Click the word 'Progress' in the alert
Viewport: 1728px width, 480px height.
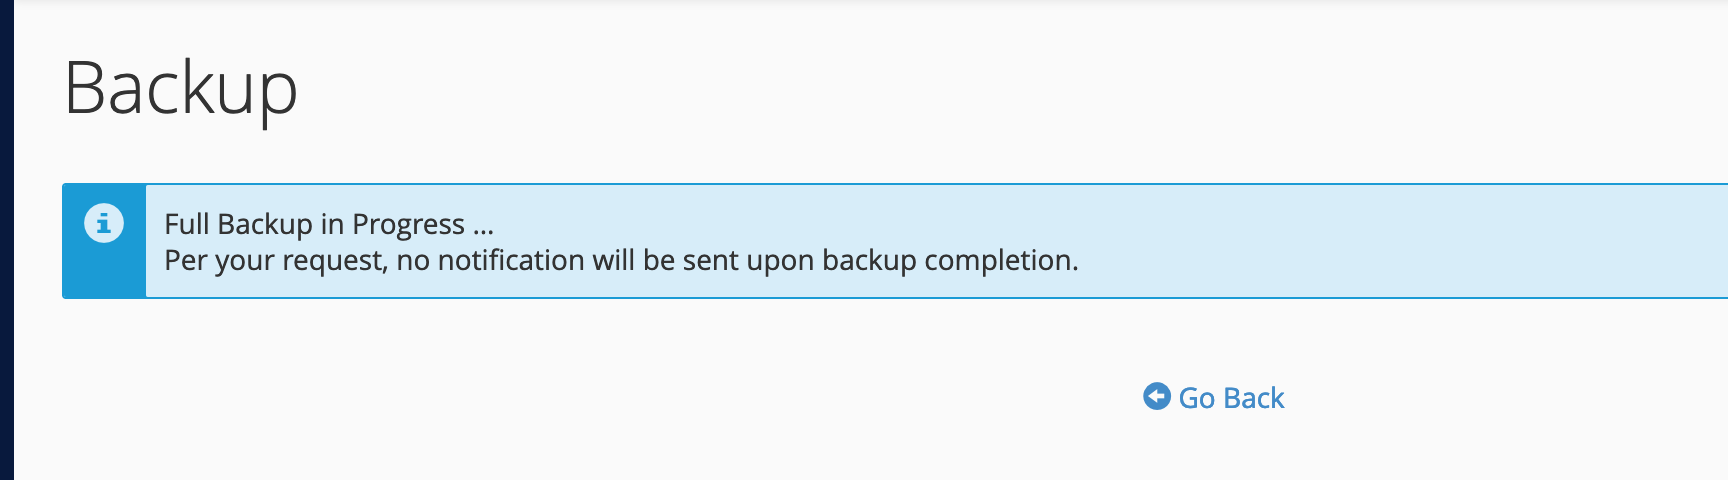409,225
